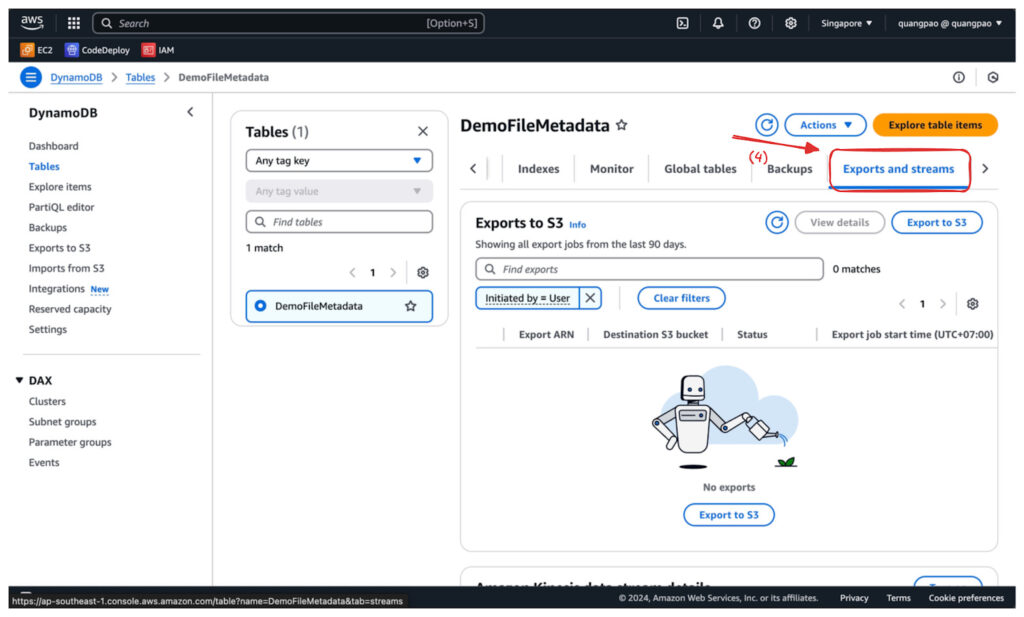Open the Actions dropdown
Screen dimensions: 1024x617
825,124
